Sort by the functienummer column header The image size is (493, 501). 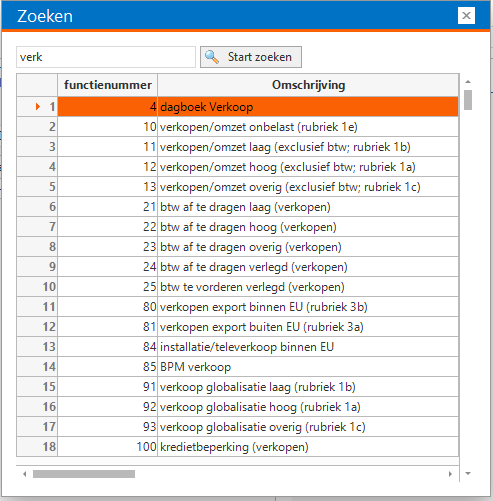click(108, 85)
